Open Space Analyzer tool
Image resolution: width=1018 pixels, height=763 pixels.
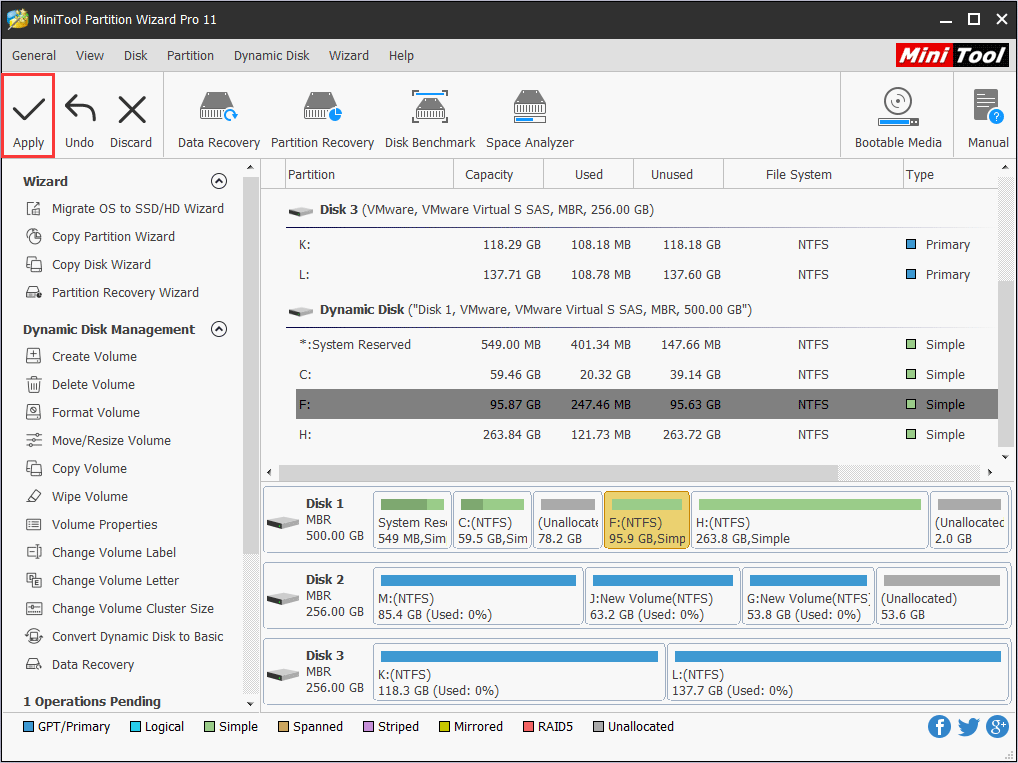click(x=530, y=120)
